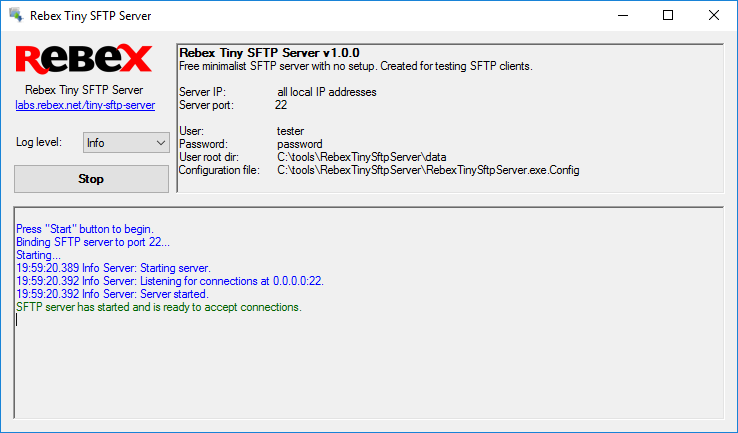Viewport: 738px width, 433px height.
Task: Click the 'Free minimalist SFTP server' description line
Action: pyautogui.click(x=356, y=66)
